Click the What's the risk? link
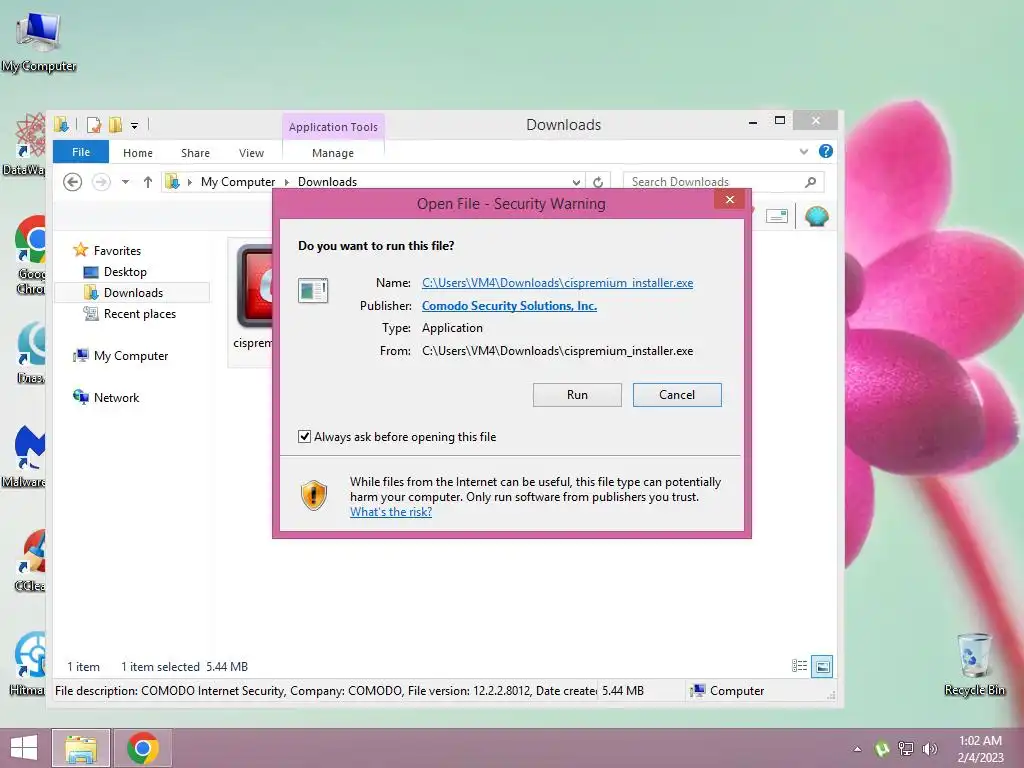Screen dimensions: 1024x768 coord(391,512)
